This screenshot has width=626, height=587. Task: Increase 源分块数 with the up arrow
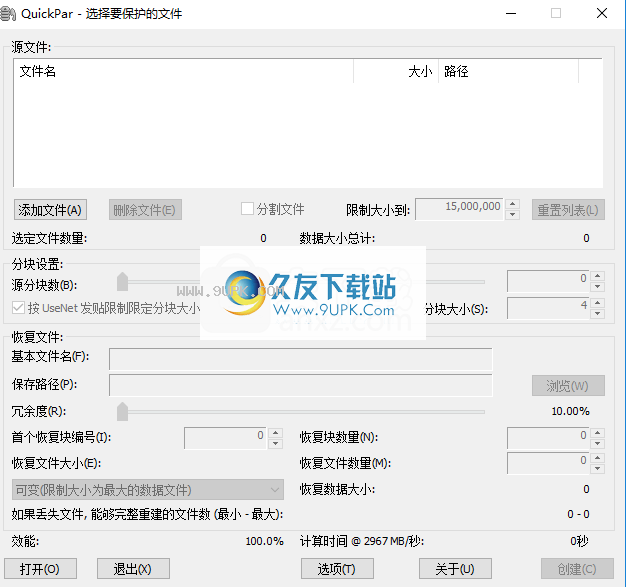coord(597,276)
